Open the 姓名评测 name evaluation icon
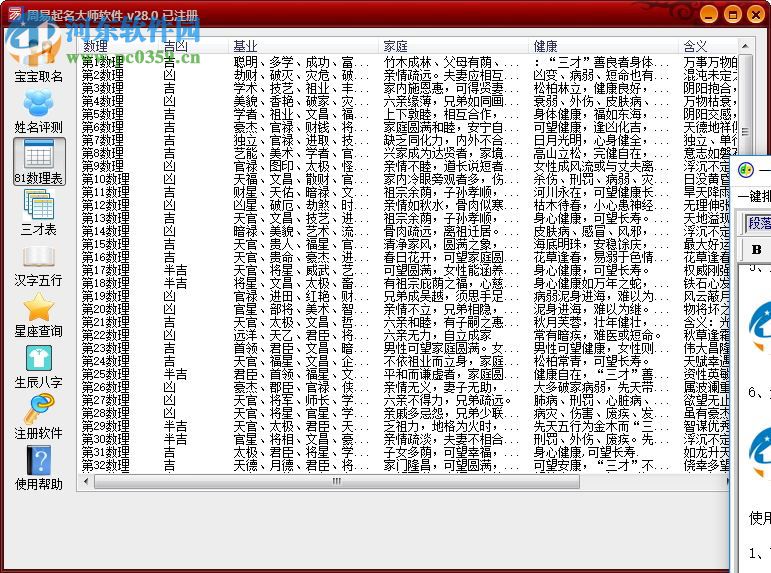The height and width of the screenshot is (573, 771). coord(38,111)
